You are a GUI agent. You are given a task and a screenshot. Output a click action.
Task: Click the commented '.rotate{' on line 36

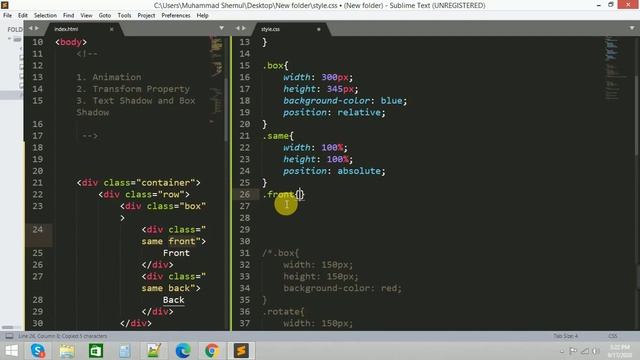click(x=284, y=311)
